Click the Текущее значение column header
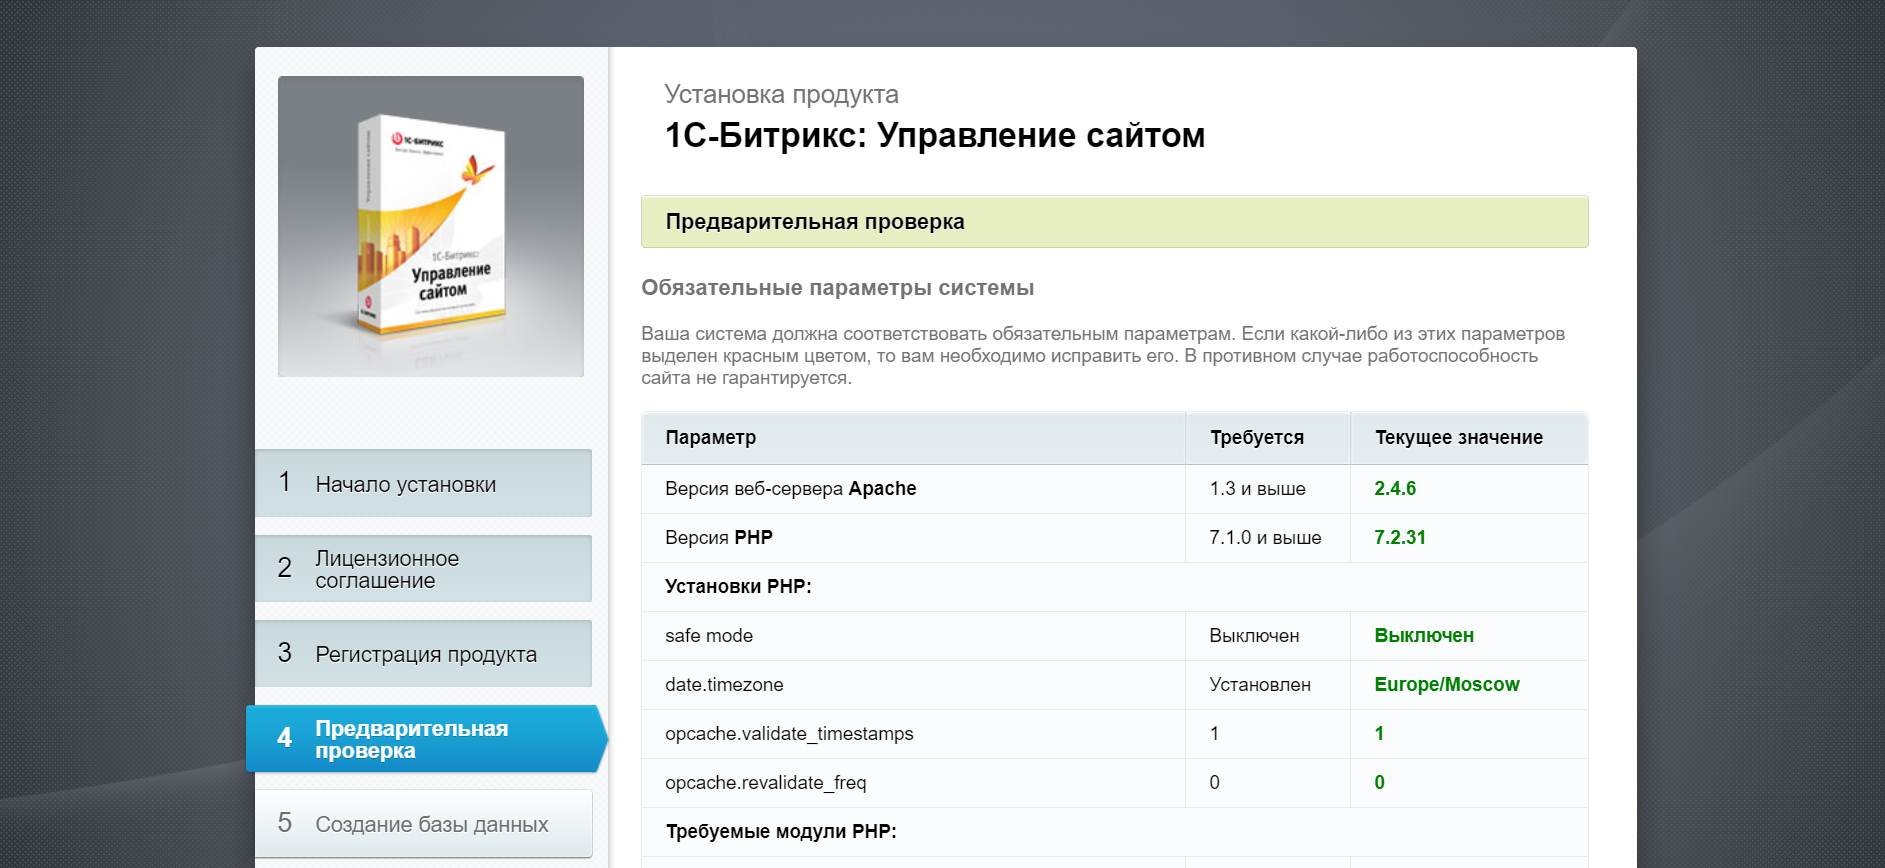This screenshot has width=1885, height=868. tap(1459, 437)
